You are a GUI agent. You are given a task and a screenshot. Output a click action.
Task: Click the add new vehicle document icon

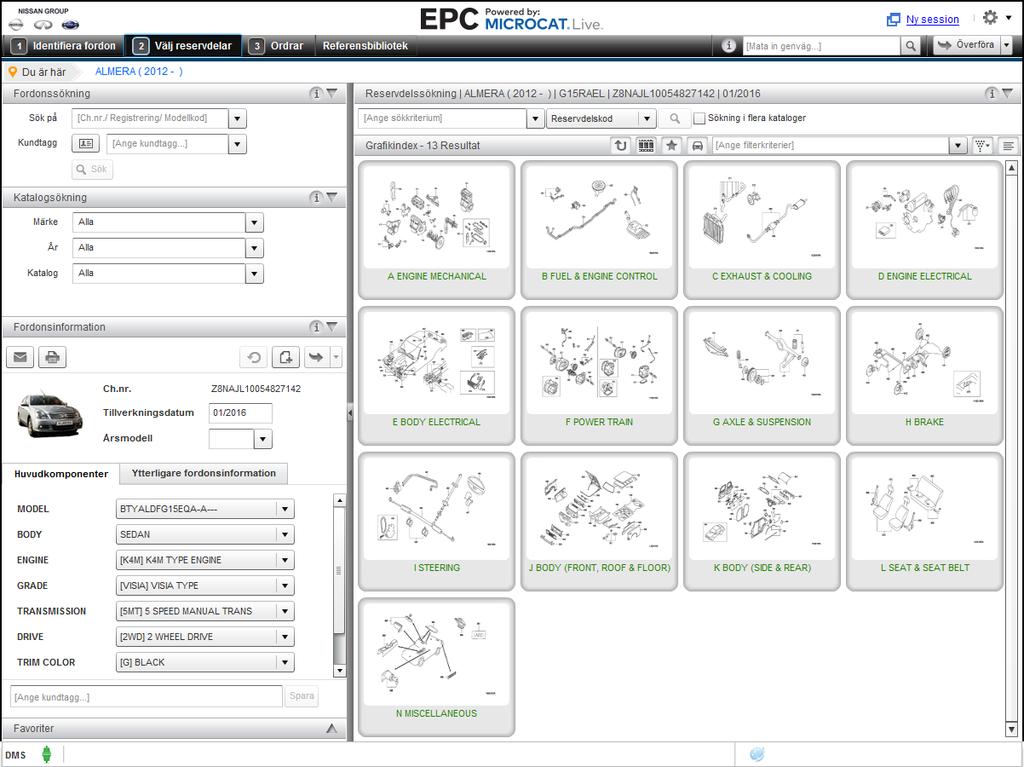tap(285, 357)
